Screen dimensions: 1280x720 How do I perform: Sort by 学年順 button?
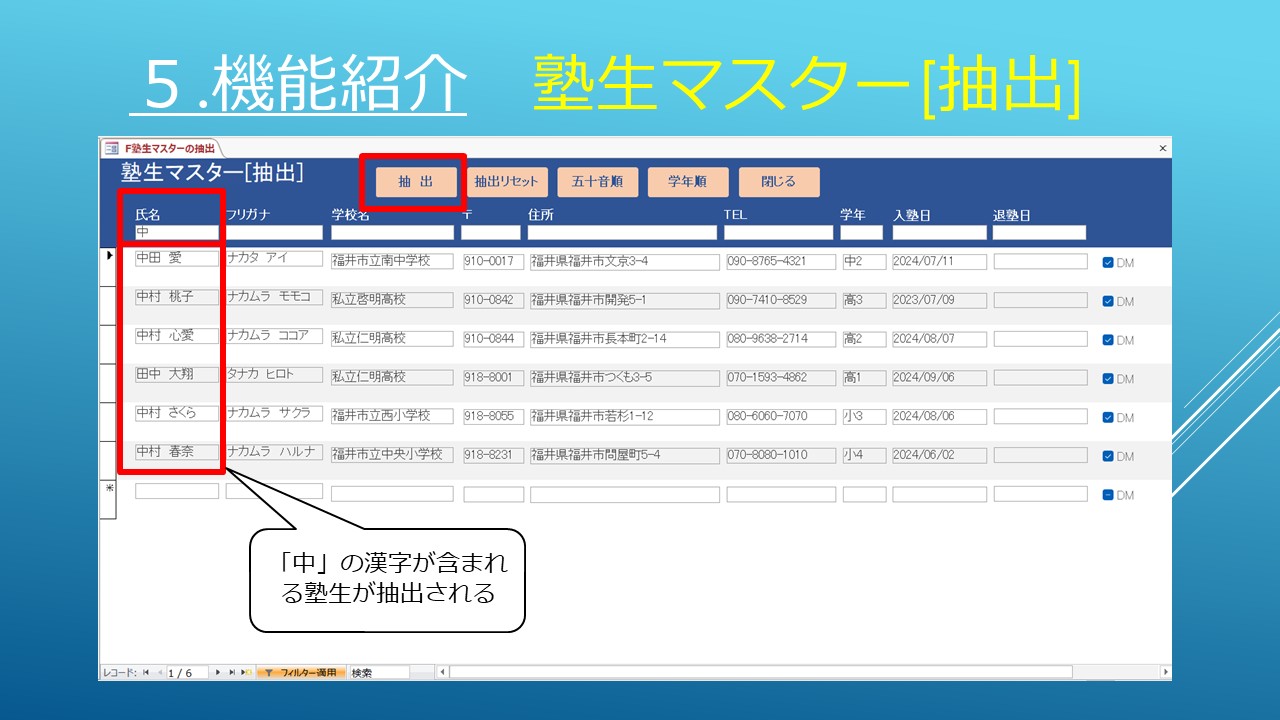point(687,182)
